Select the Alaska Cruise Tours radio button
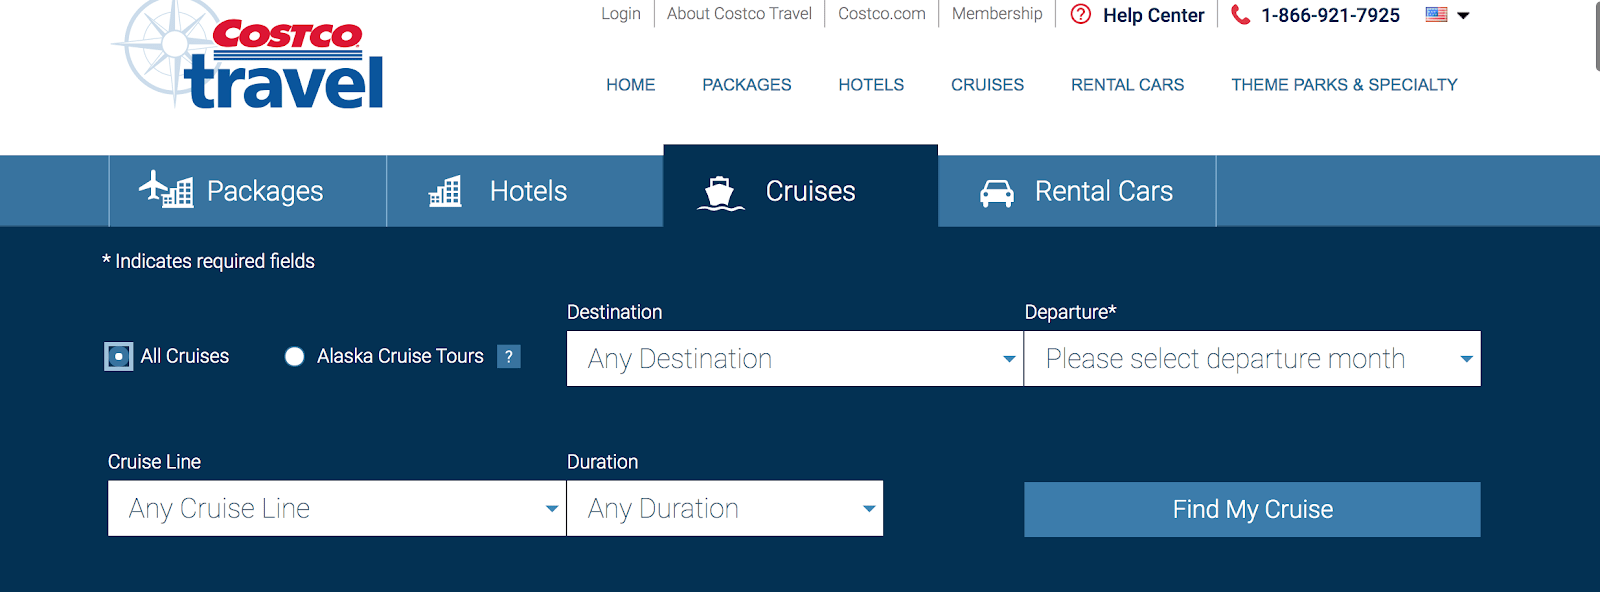The height and width of the screenshot is (592, 1600). coord(294,356)
